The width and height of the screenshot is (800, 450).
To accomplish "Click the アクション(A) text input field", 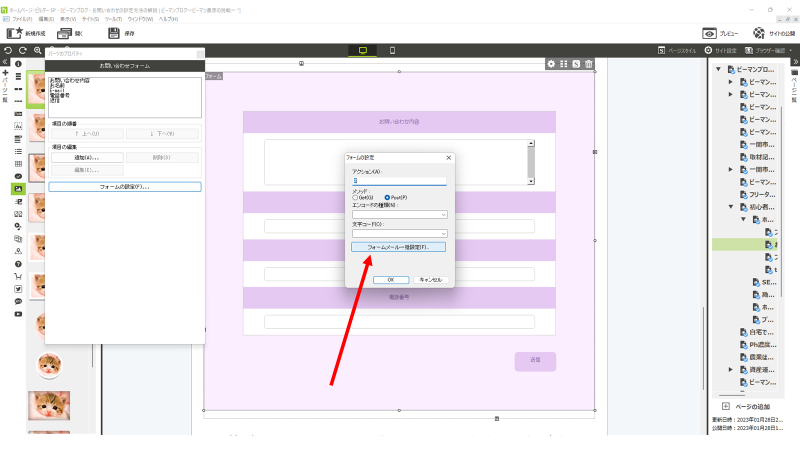I will pyautogui.click(x=399, y=181).
